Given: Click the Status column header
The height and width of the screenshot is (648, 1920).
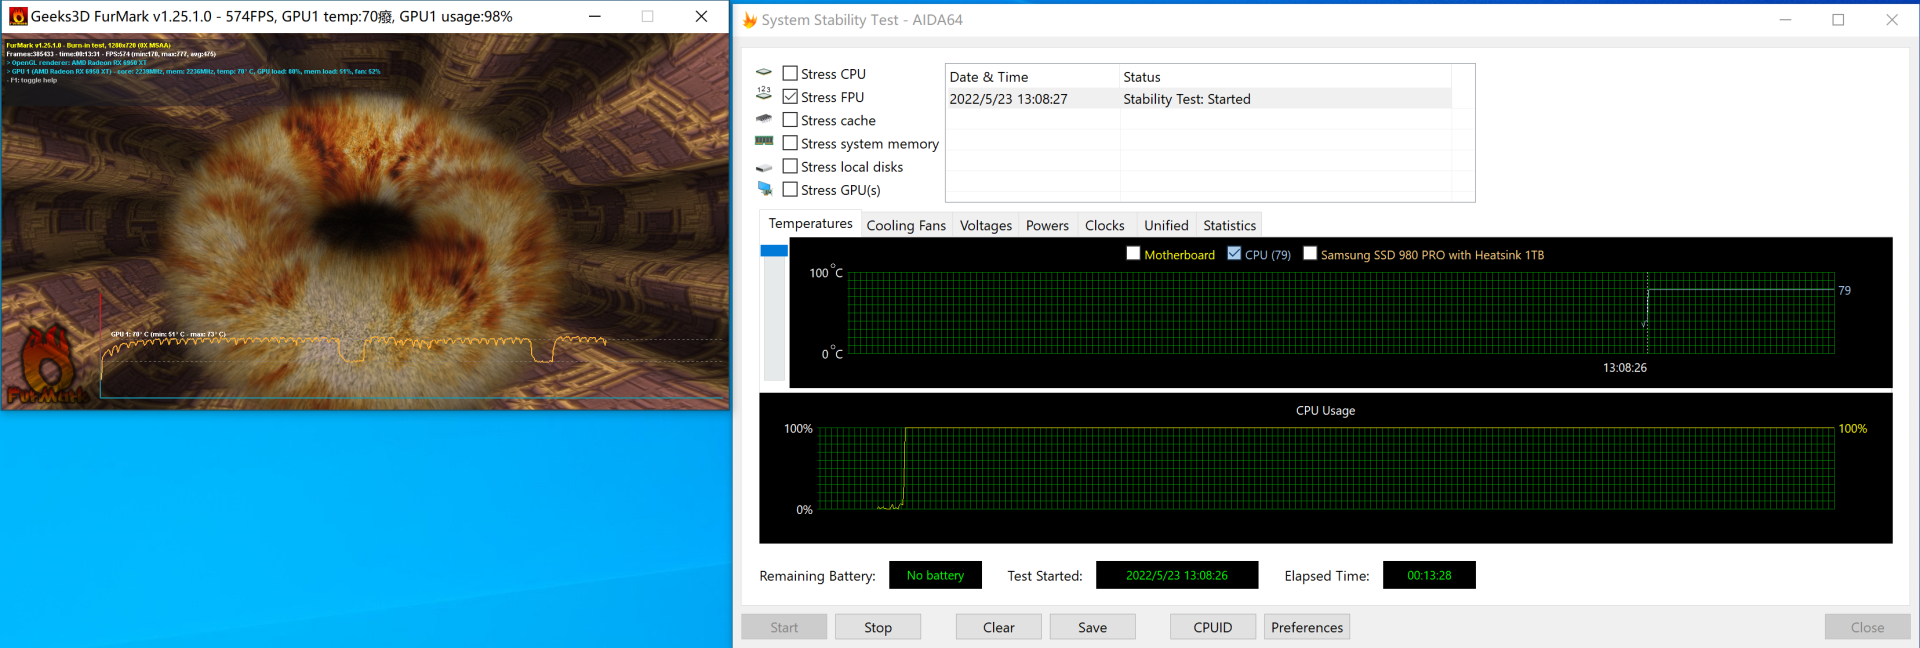Looking at the screenshot, I should coord(1285,76).
